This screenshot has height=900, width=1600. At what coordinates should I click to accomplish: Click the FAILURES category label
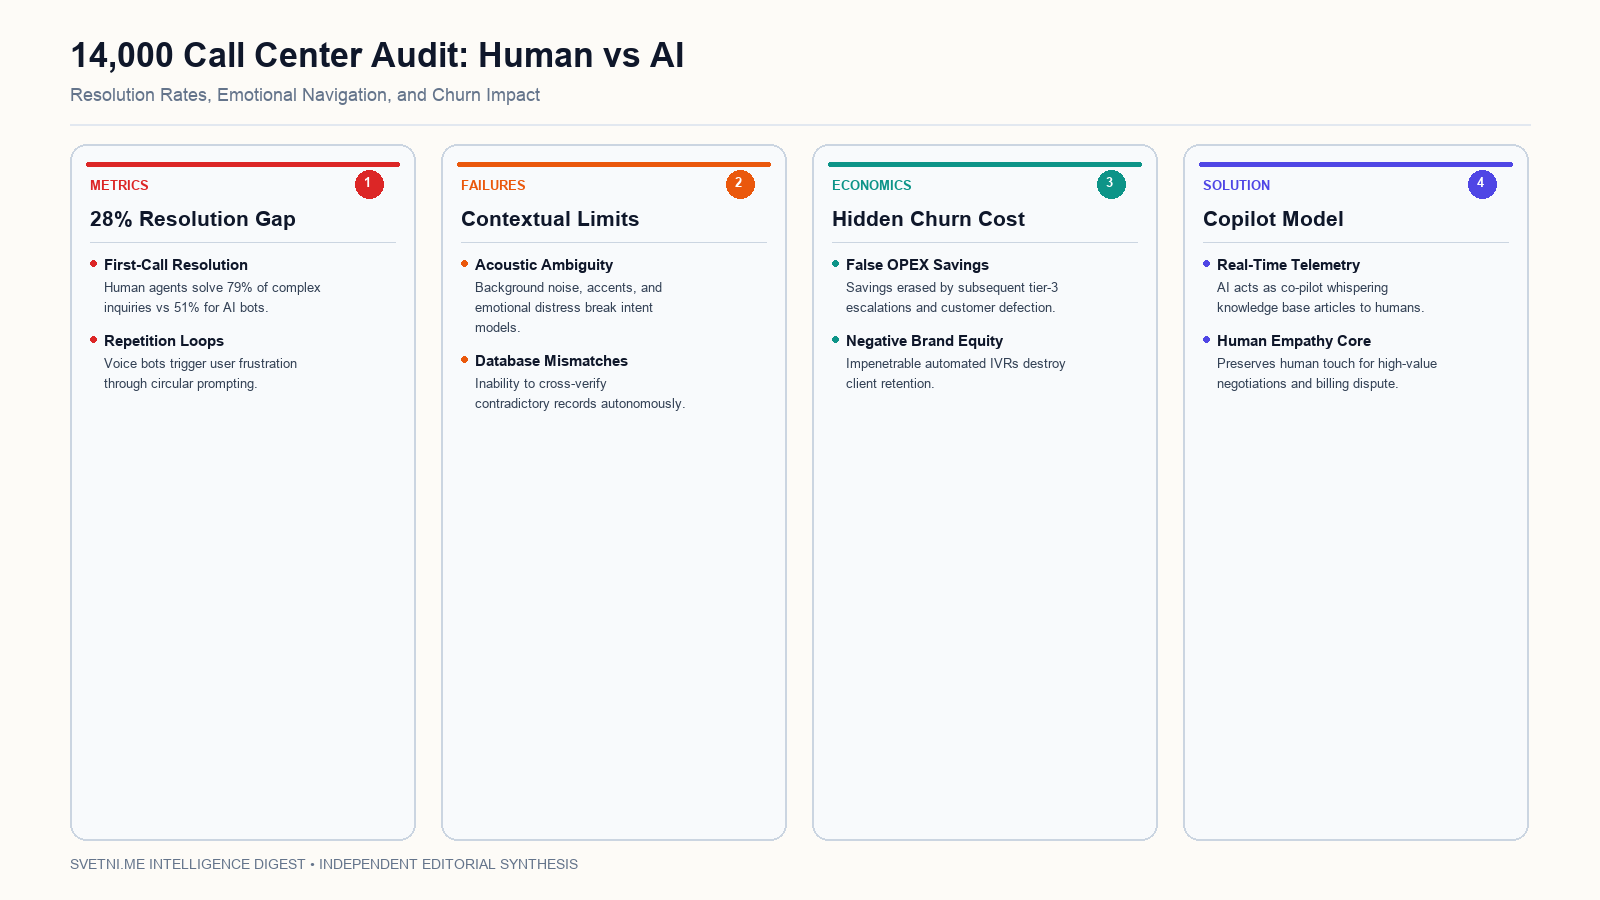pyautogui.click(x=493, y=185)
